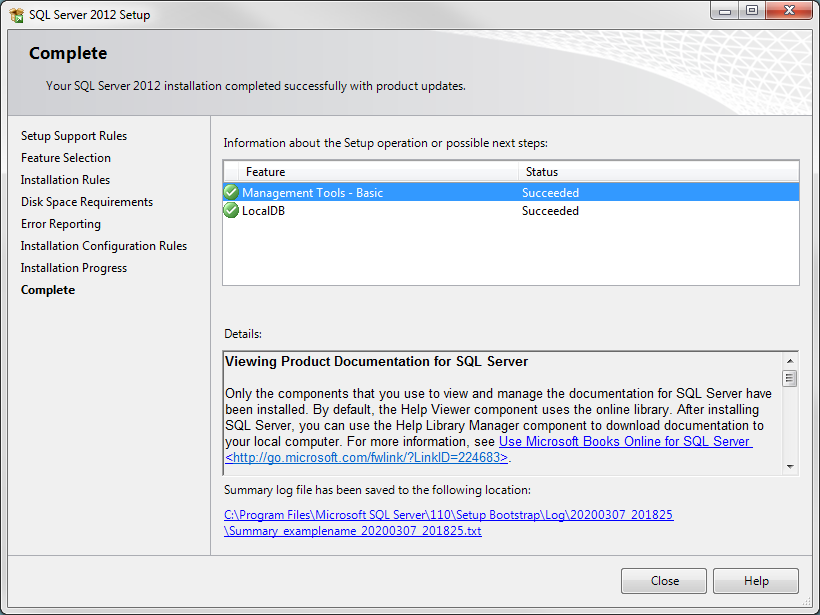
Task: Click the Viewing Product Documentation heading
Action: coord(377,361)
